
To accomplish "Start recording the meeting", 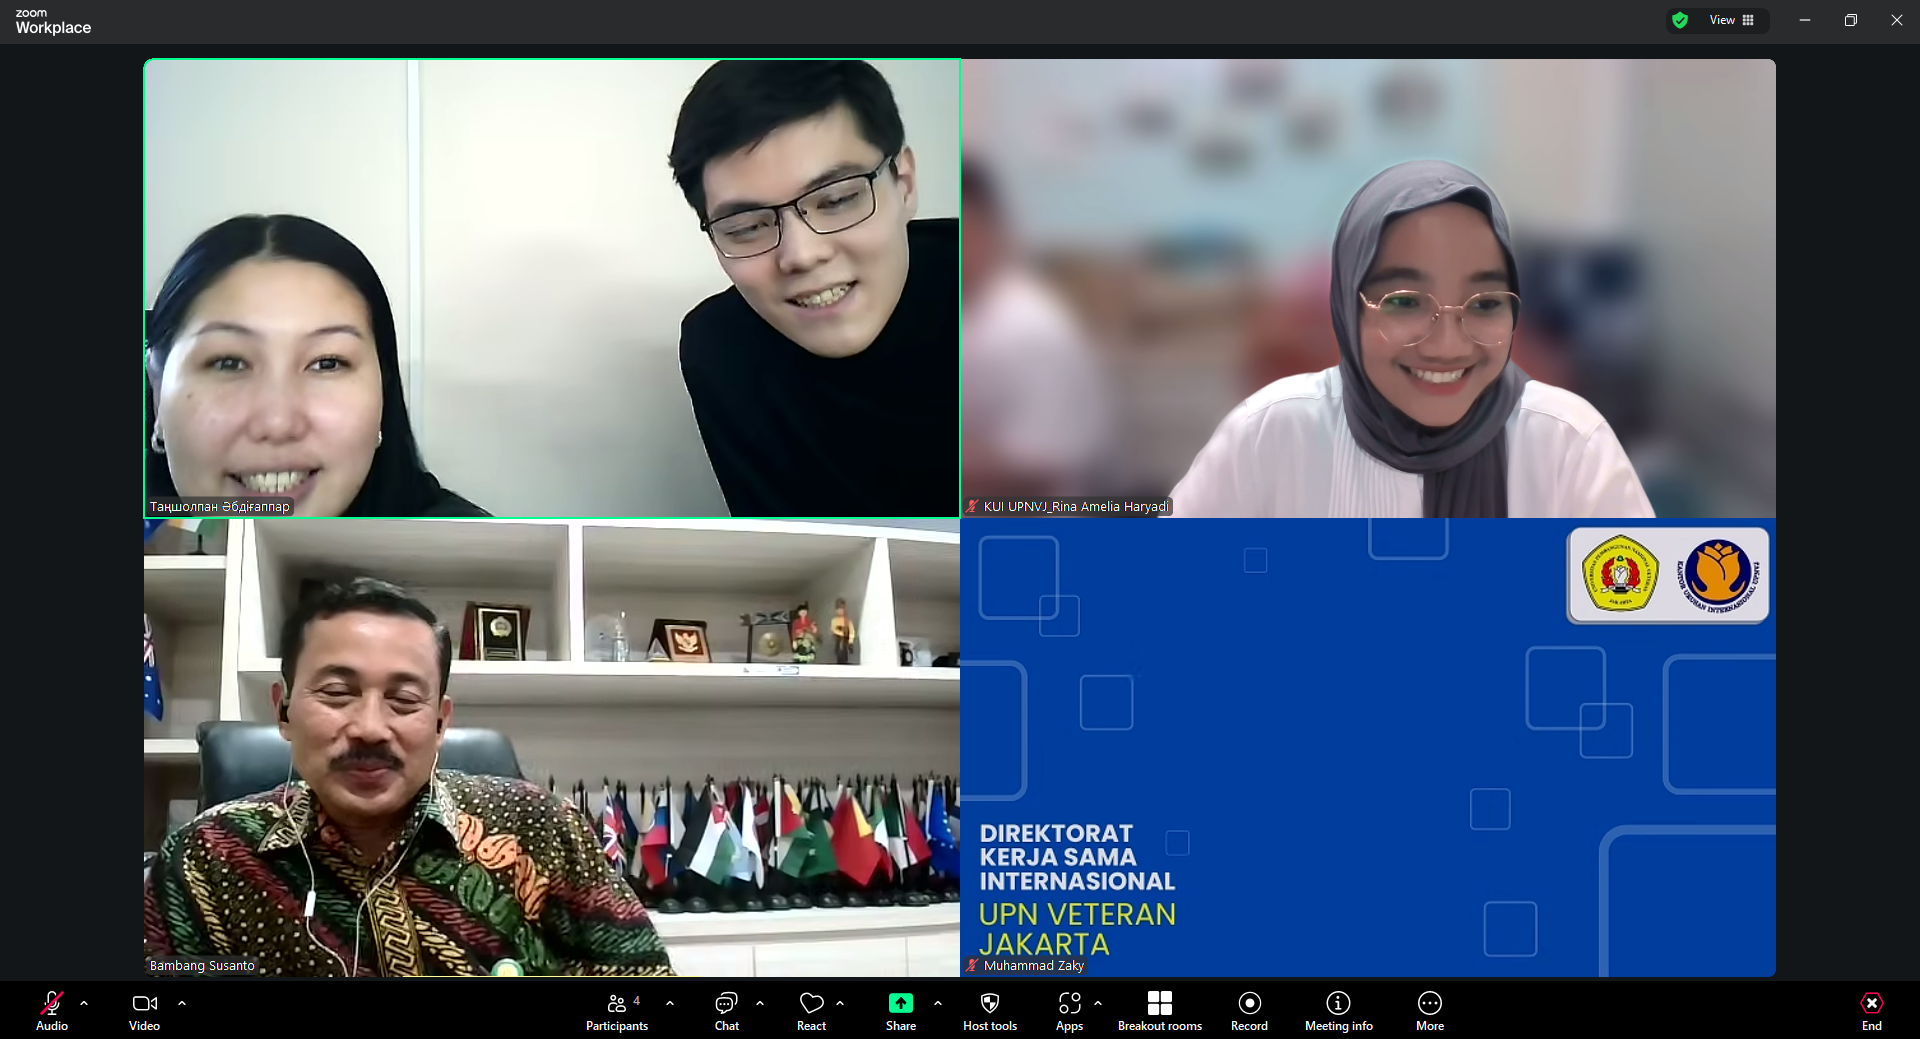I will [1249, 1009].
